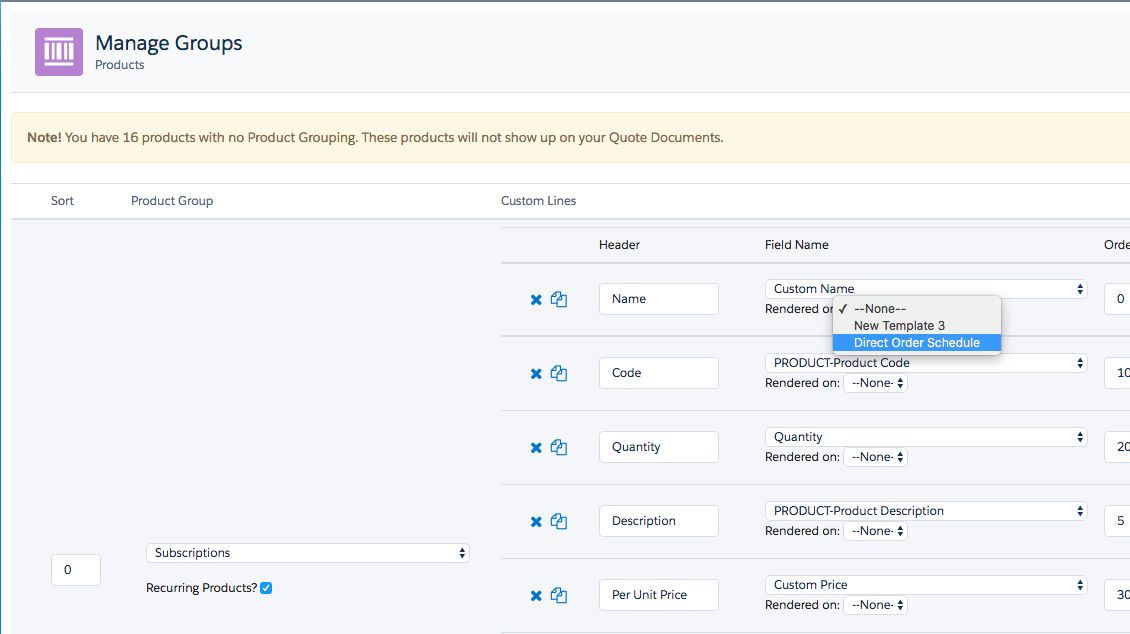Screen dimensions: 1130x634
Task: Click the Manage Groups page title
Action: tap(169, 43)
